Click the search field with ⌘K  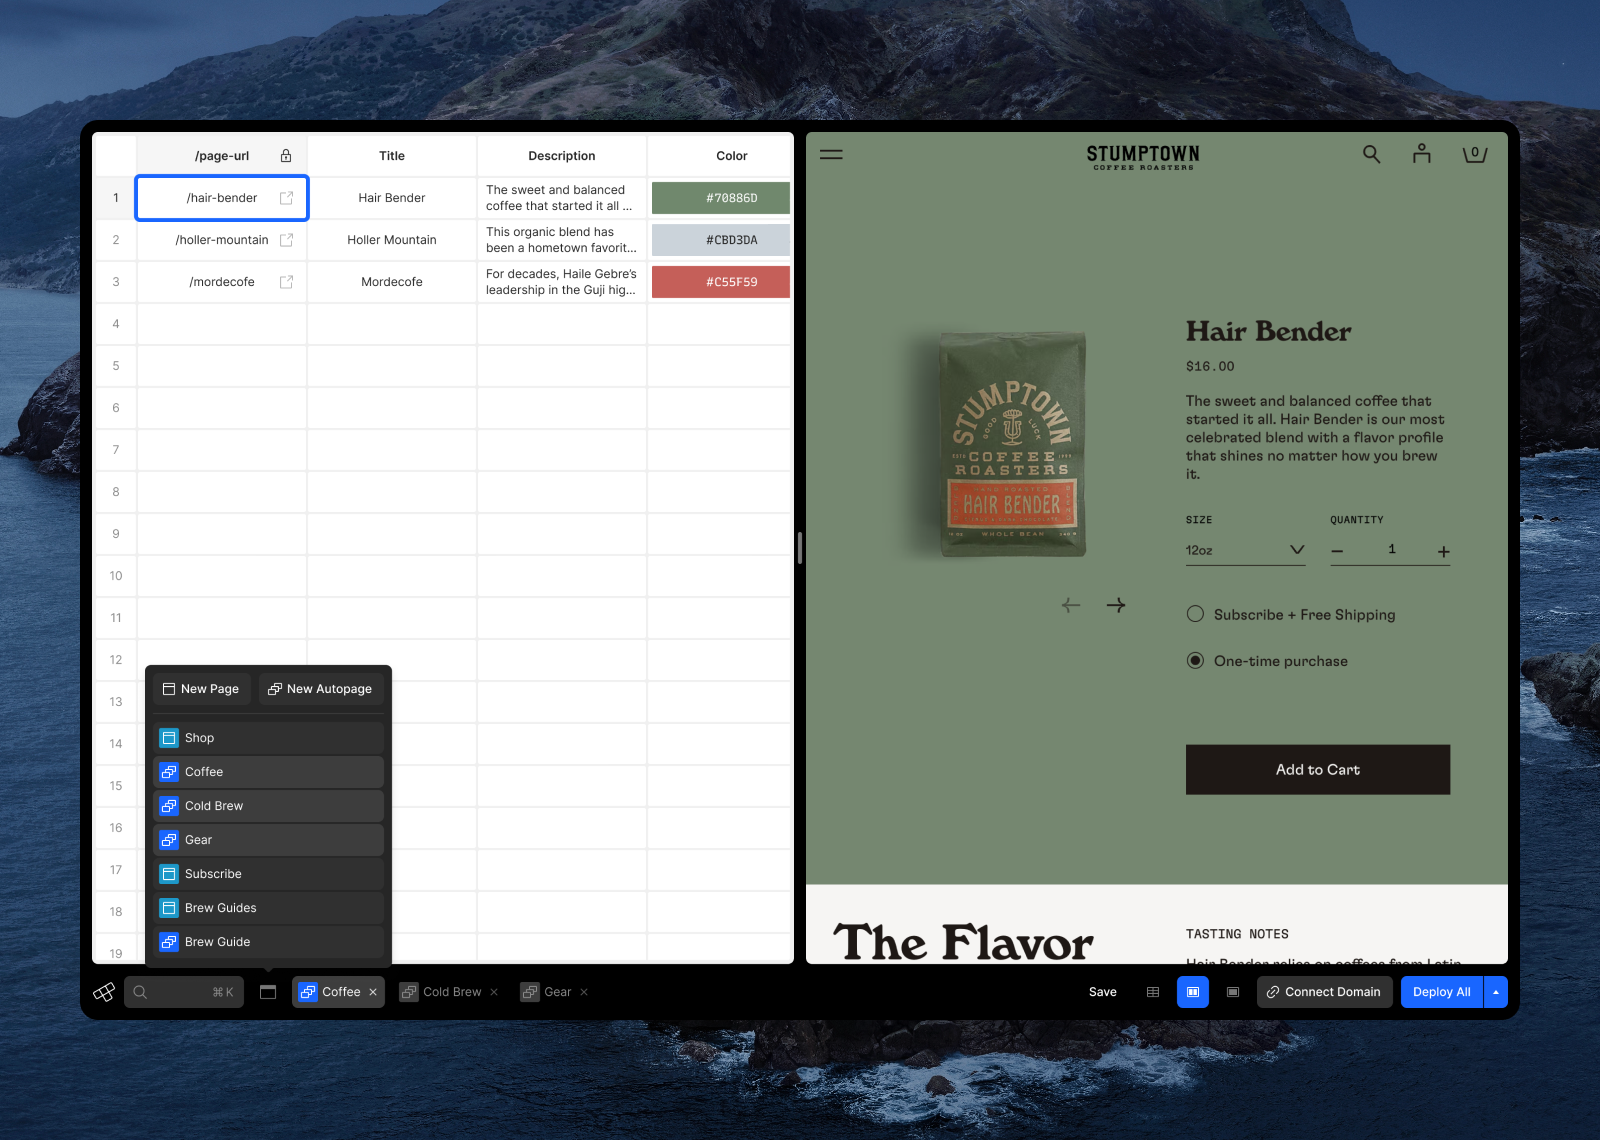click(184, 992)
